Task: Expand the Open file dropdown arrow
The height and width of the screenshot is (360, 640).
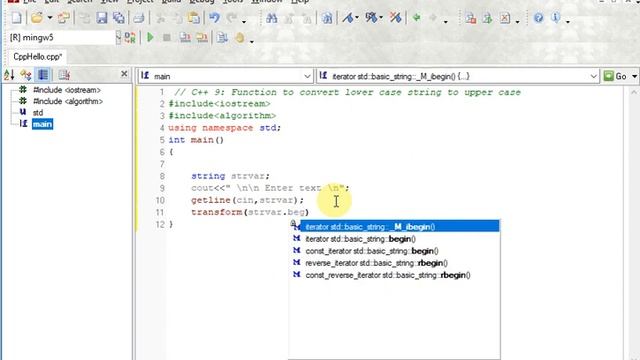Action: point(50,18)
